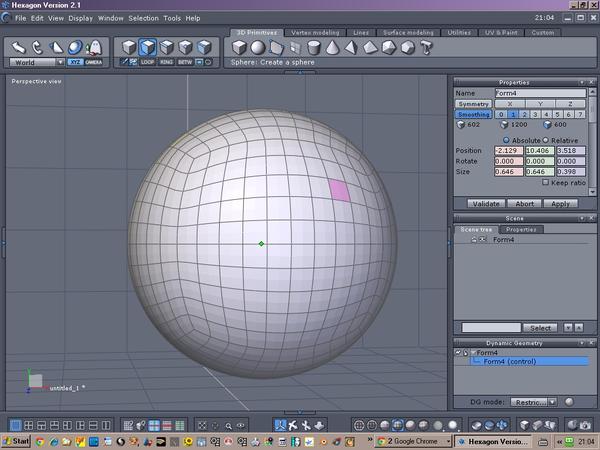Screen dimensions: 600x450
Task: Click Scene panel up arrow button
Action: [579, 328]
